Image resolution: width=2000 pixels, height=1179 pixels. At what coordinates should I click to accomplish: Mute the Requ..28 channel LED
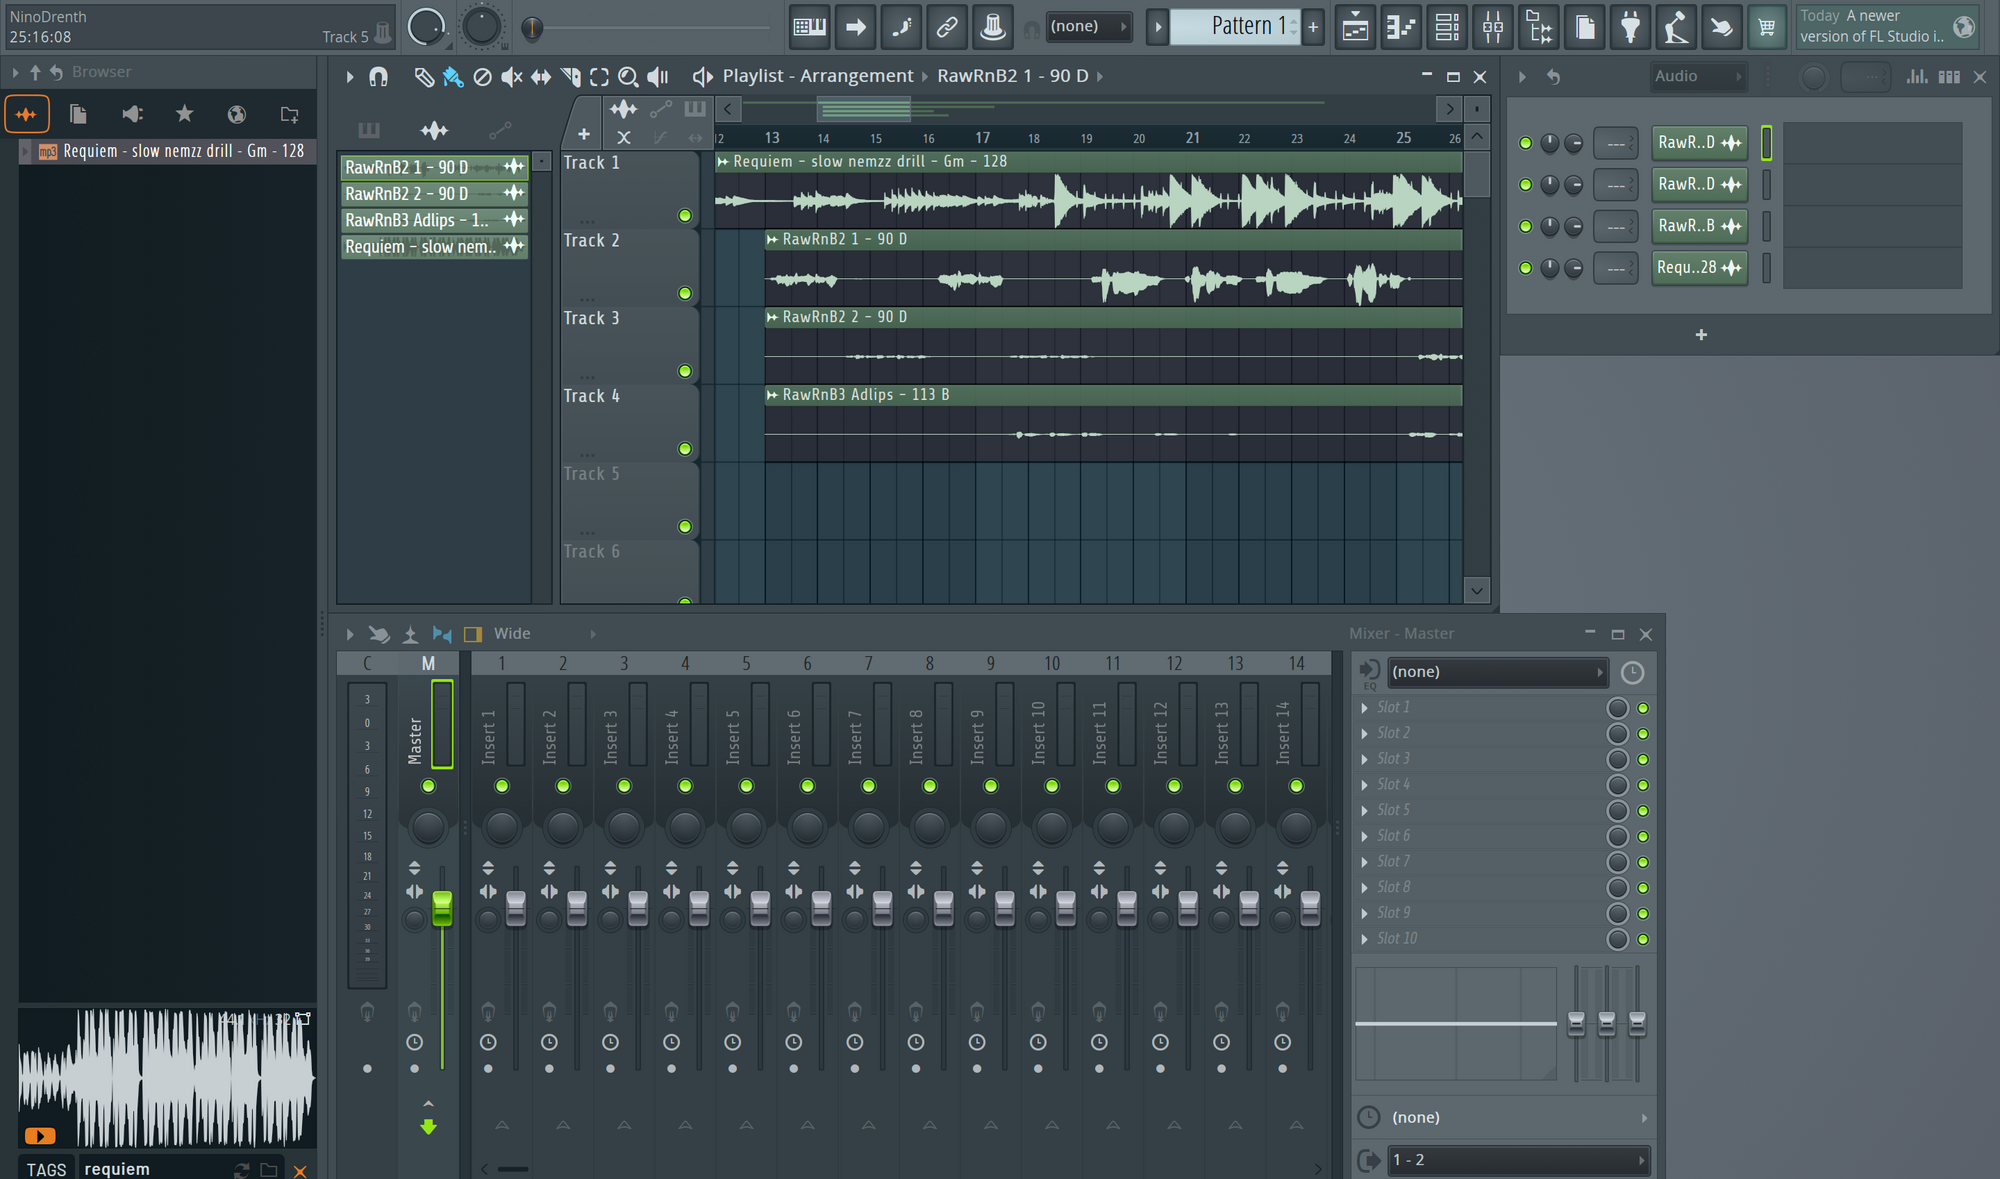pyautogui.click(x=1525, y=268)
